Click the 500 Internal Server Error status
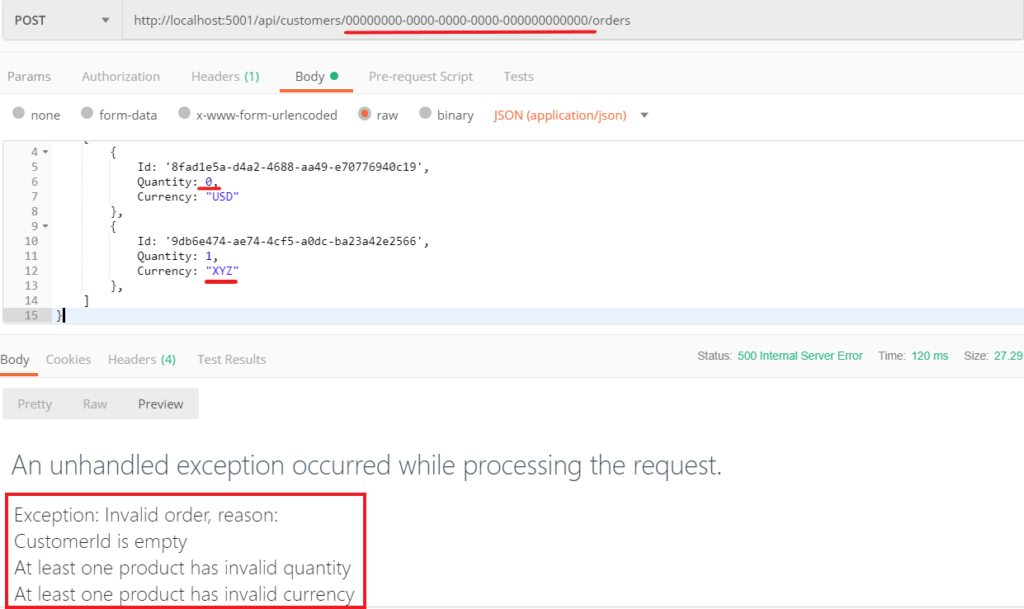The image size is (1024, 609). 799,356
